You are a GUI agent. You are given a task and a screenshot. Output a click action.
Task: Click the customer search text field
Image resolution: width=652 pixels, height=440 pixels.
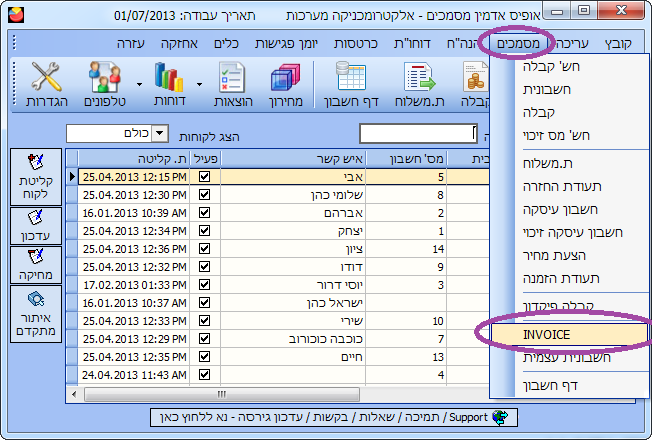[x=418, y=133]
